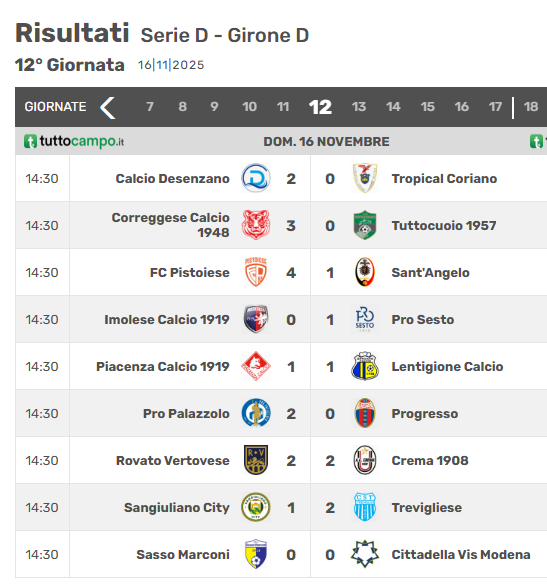The image size is (547, 587).
Task: Click the Sasso Marconi team name
Action: click(183, 554)
